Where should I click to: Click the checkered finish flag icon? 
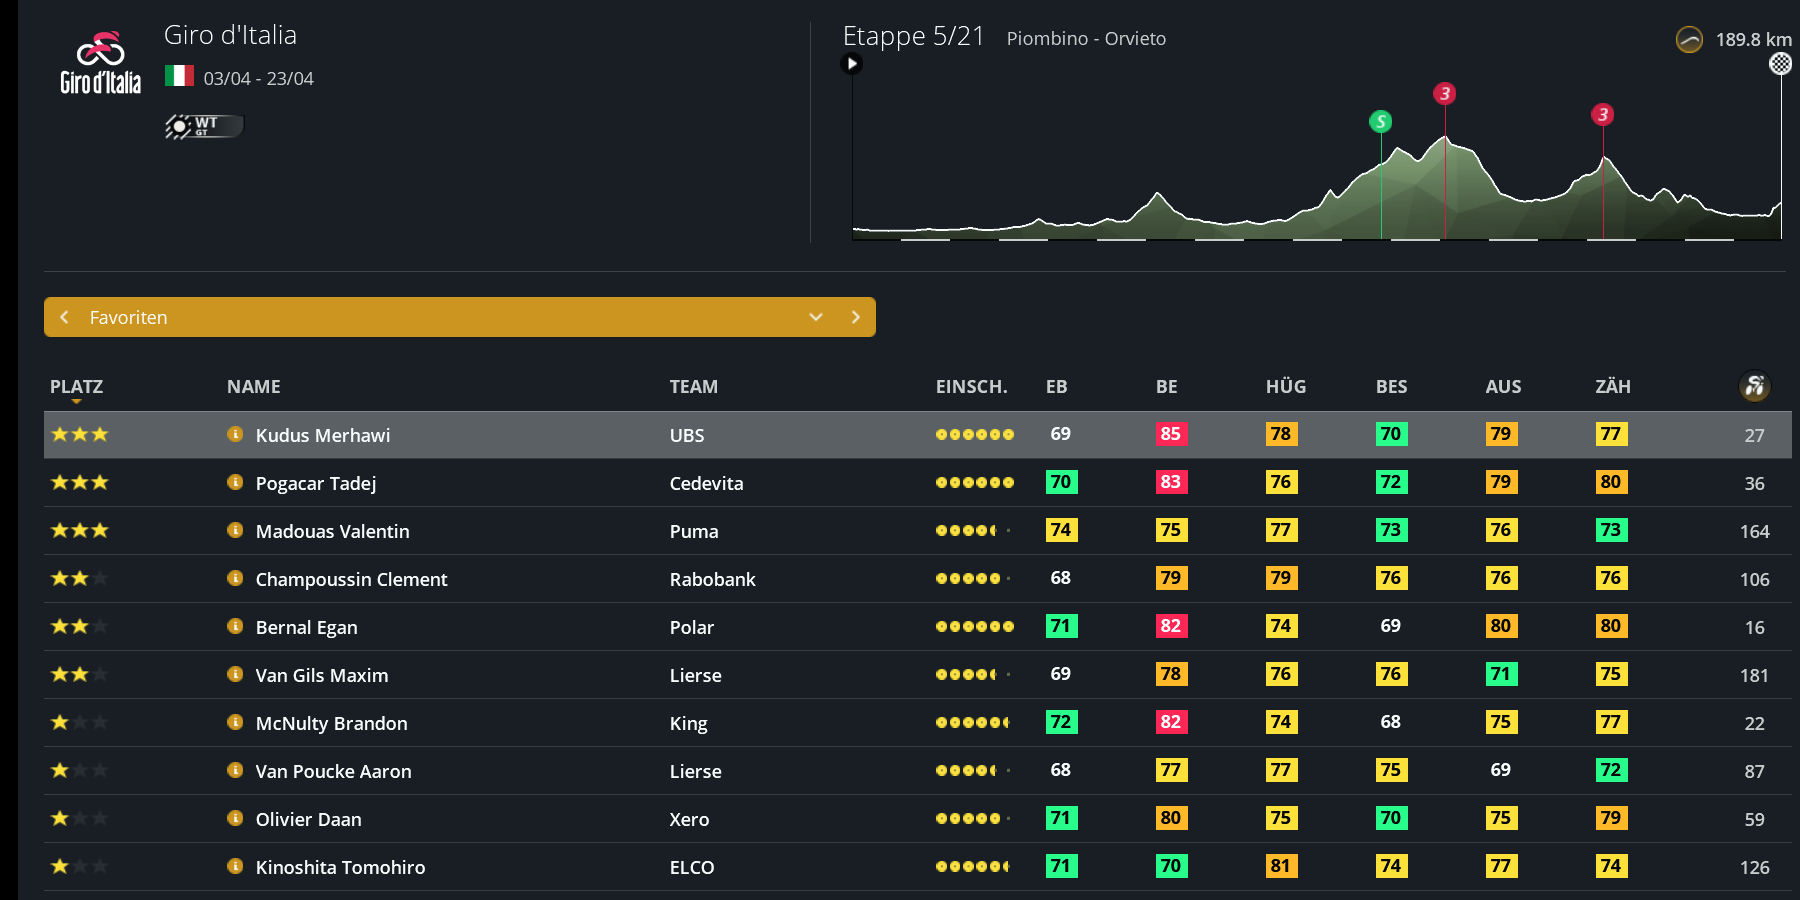(1780, 64)
